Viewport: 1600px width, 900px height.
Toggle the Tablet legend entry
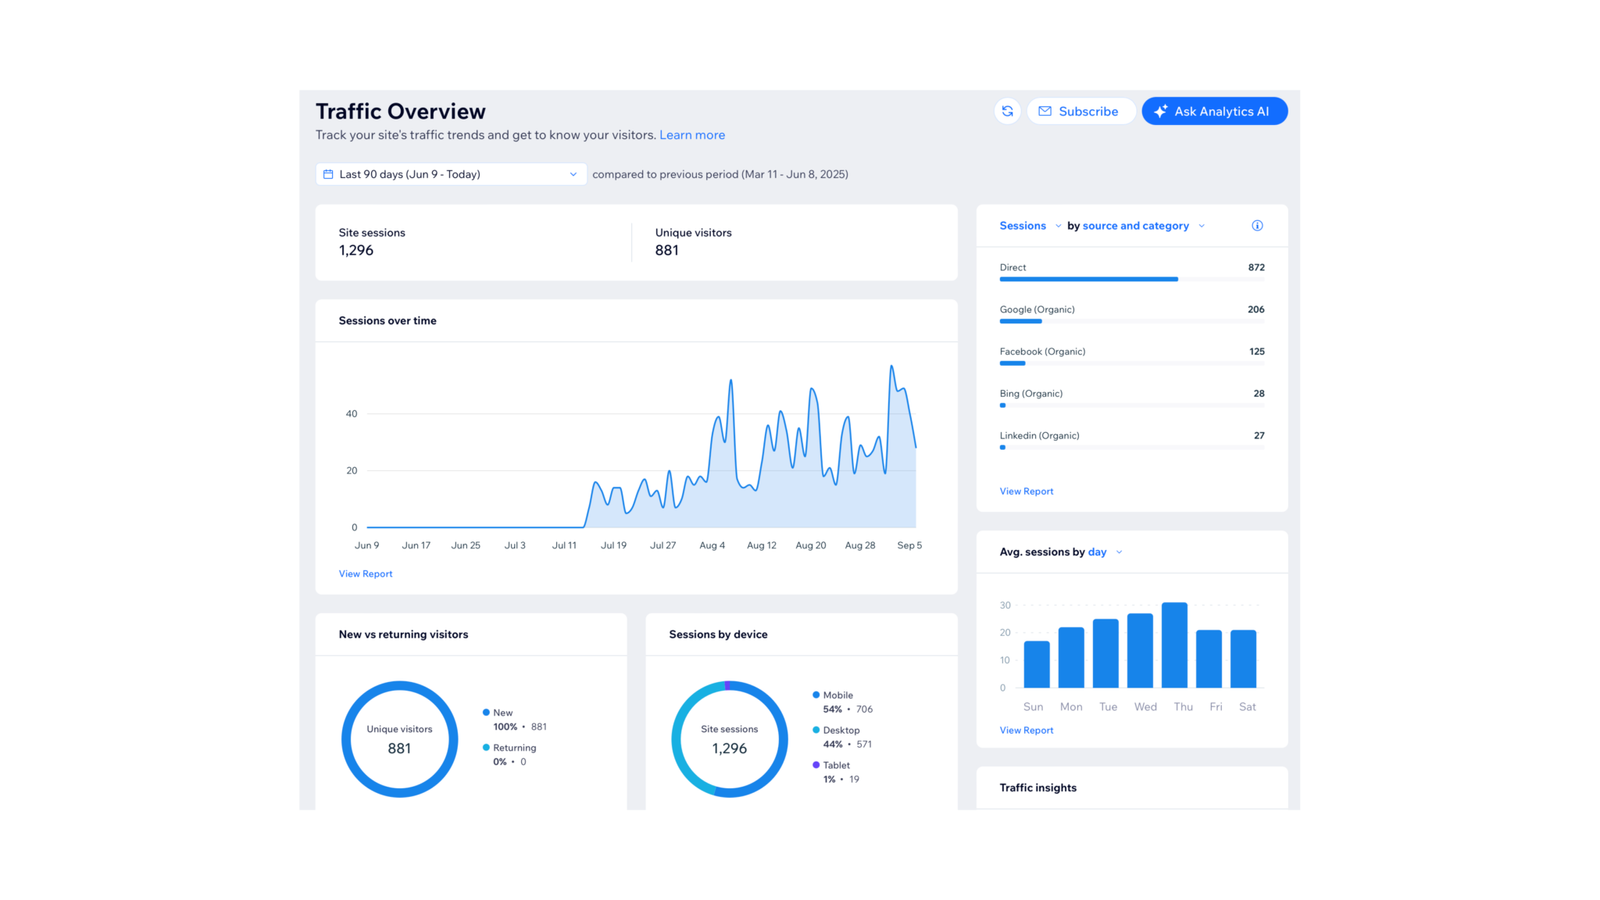pyautogui.click(x=835, y=765)
